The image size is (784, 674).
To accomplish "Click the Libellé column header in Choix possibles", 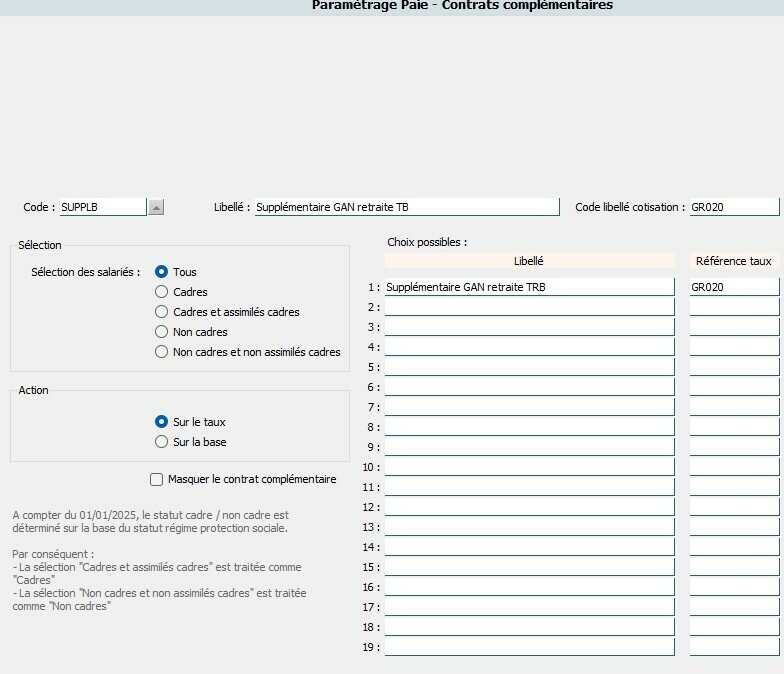I will pos(530,261).
